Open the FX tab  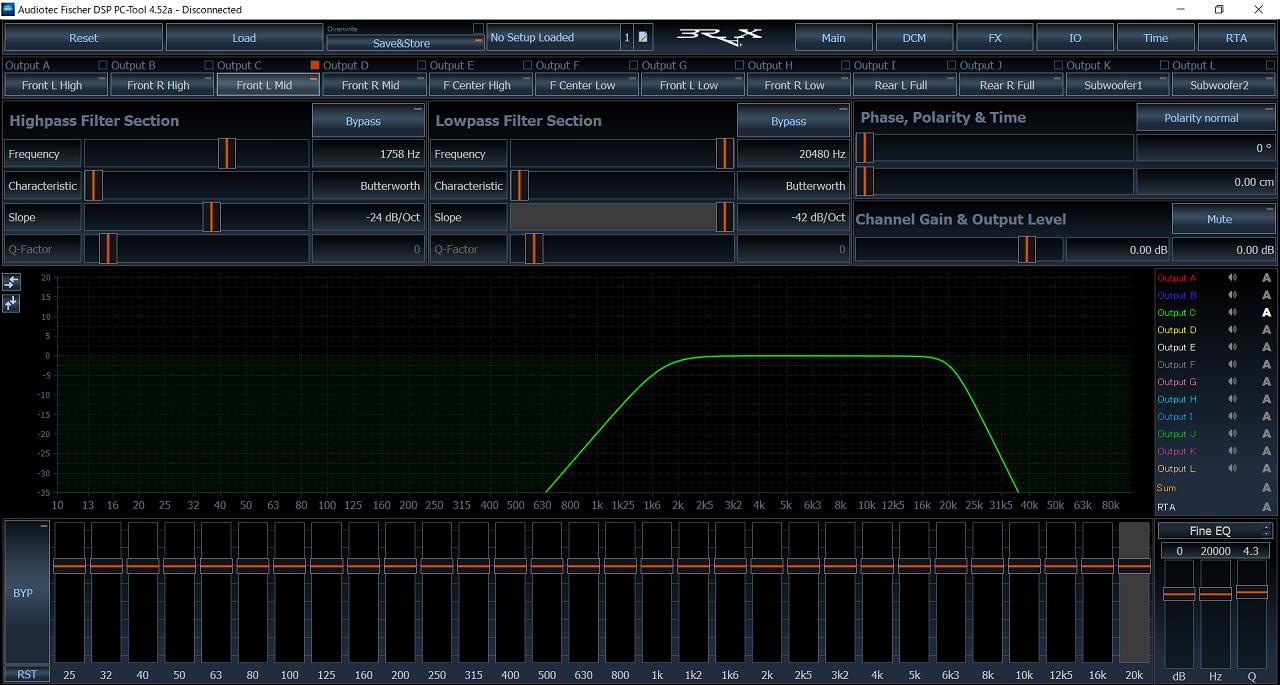coord(995,38)
